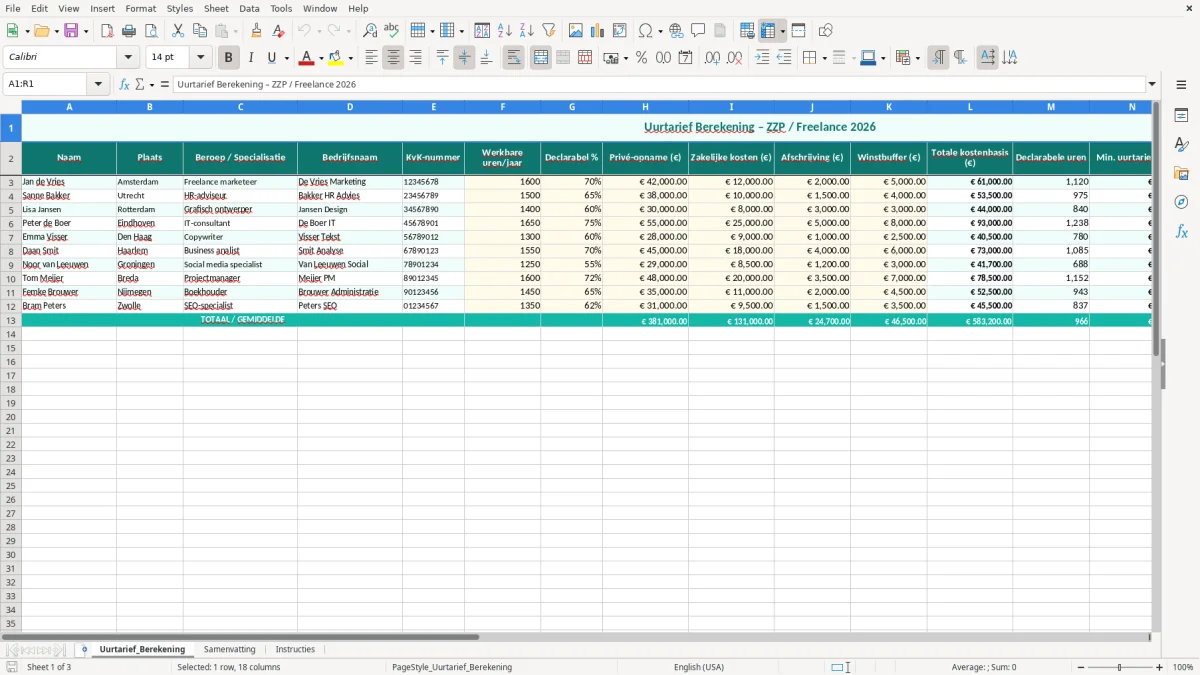The width and height of the screenshot is (1200, 675).
Task: Click the Zoom In plus button
Action: click(1160, 667)
